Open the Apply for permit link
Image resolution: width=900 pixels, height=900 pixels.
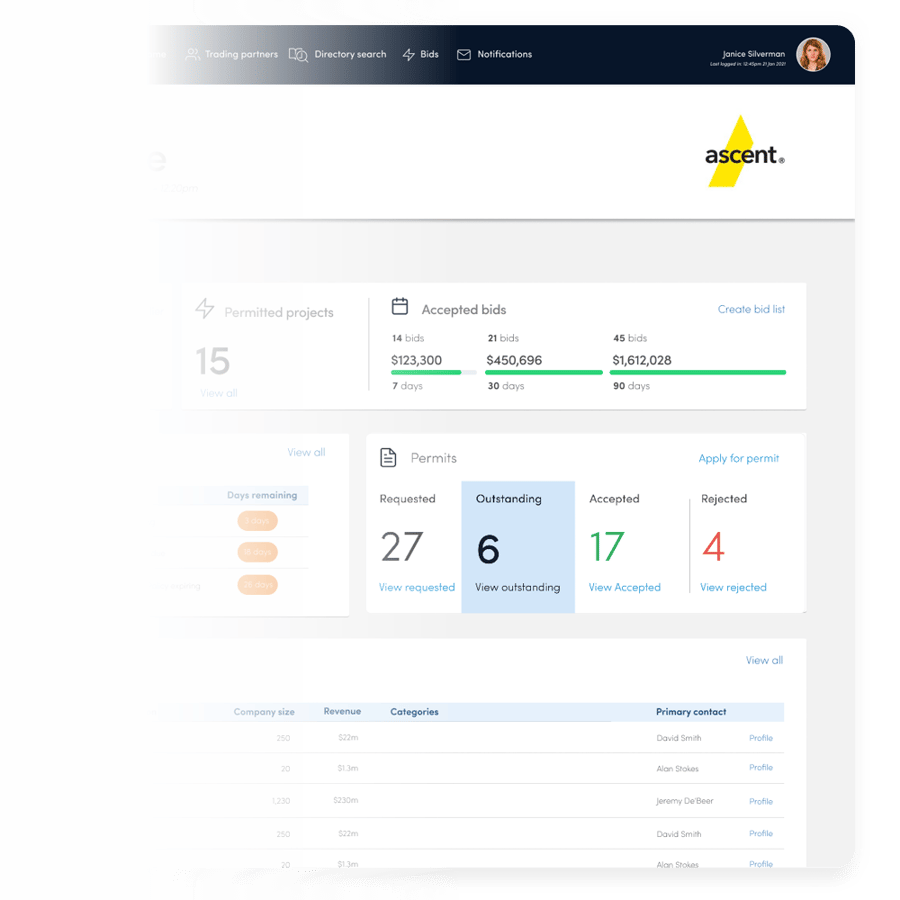[739, 458]
